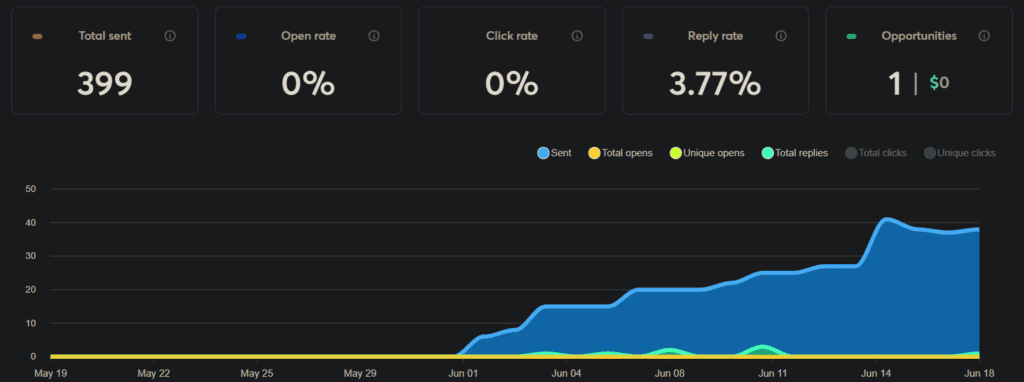
Task: Enable the Total clicks legend series
Action: [x=876, y=153]
